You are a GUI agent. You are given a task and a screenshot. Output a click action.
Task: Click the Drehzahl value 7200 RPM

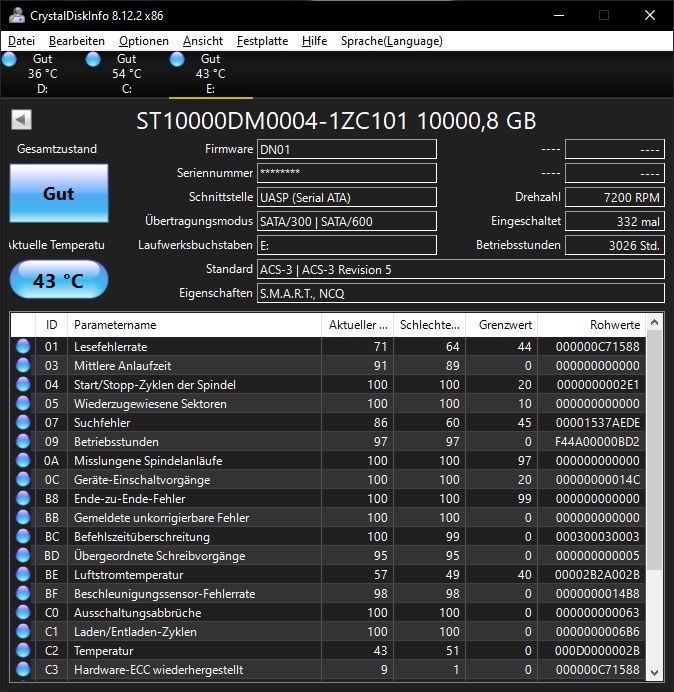[x=615, y=197]
